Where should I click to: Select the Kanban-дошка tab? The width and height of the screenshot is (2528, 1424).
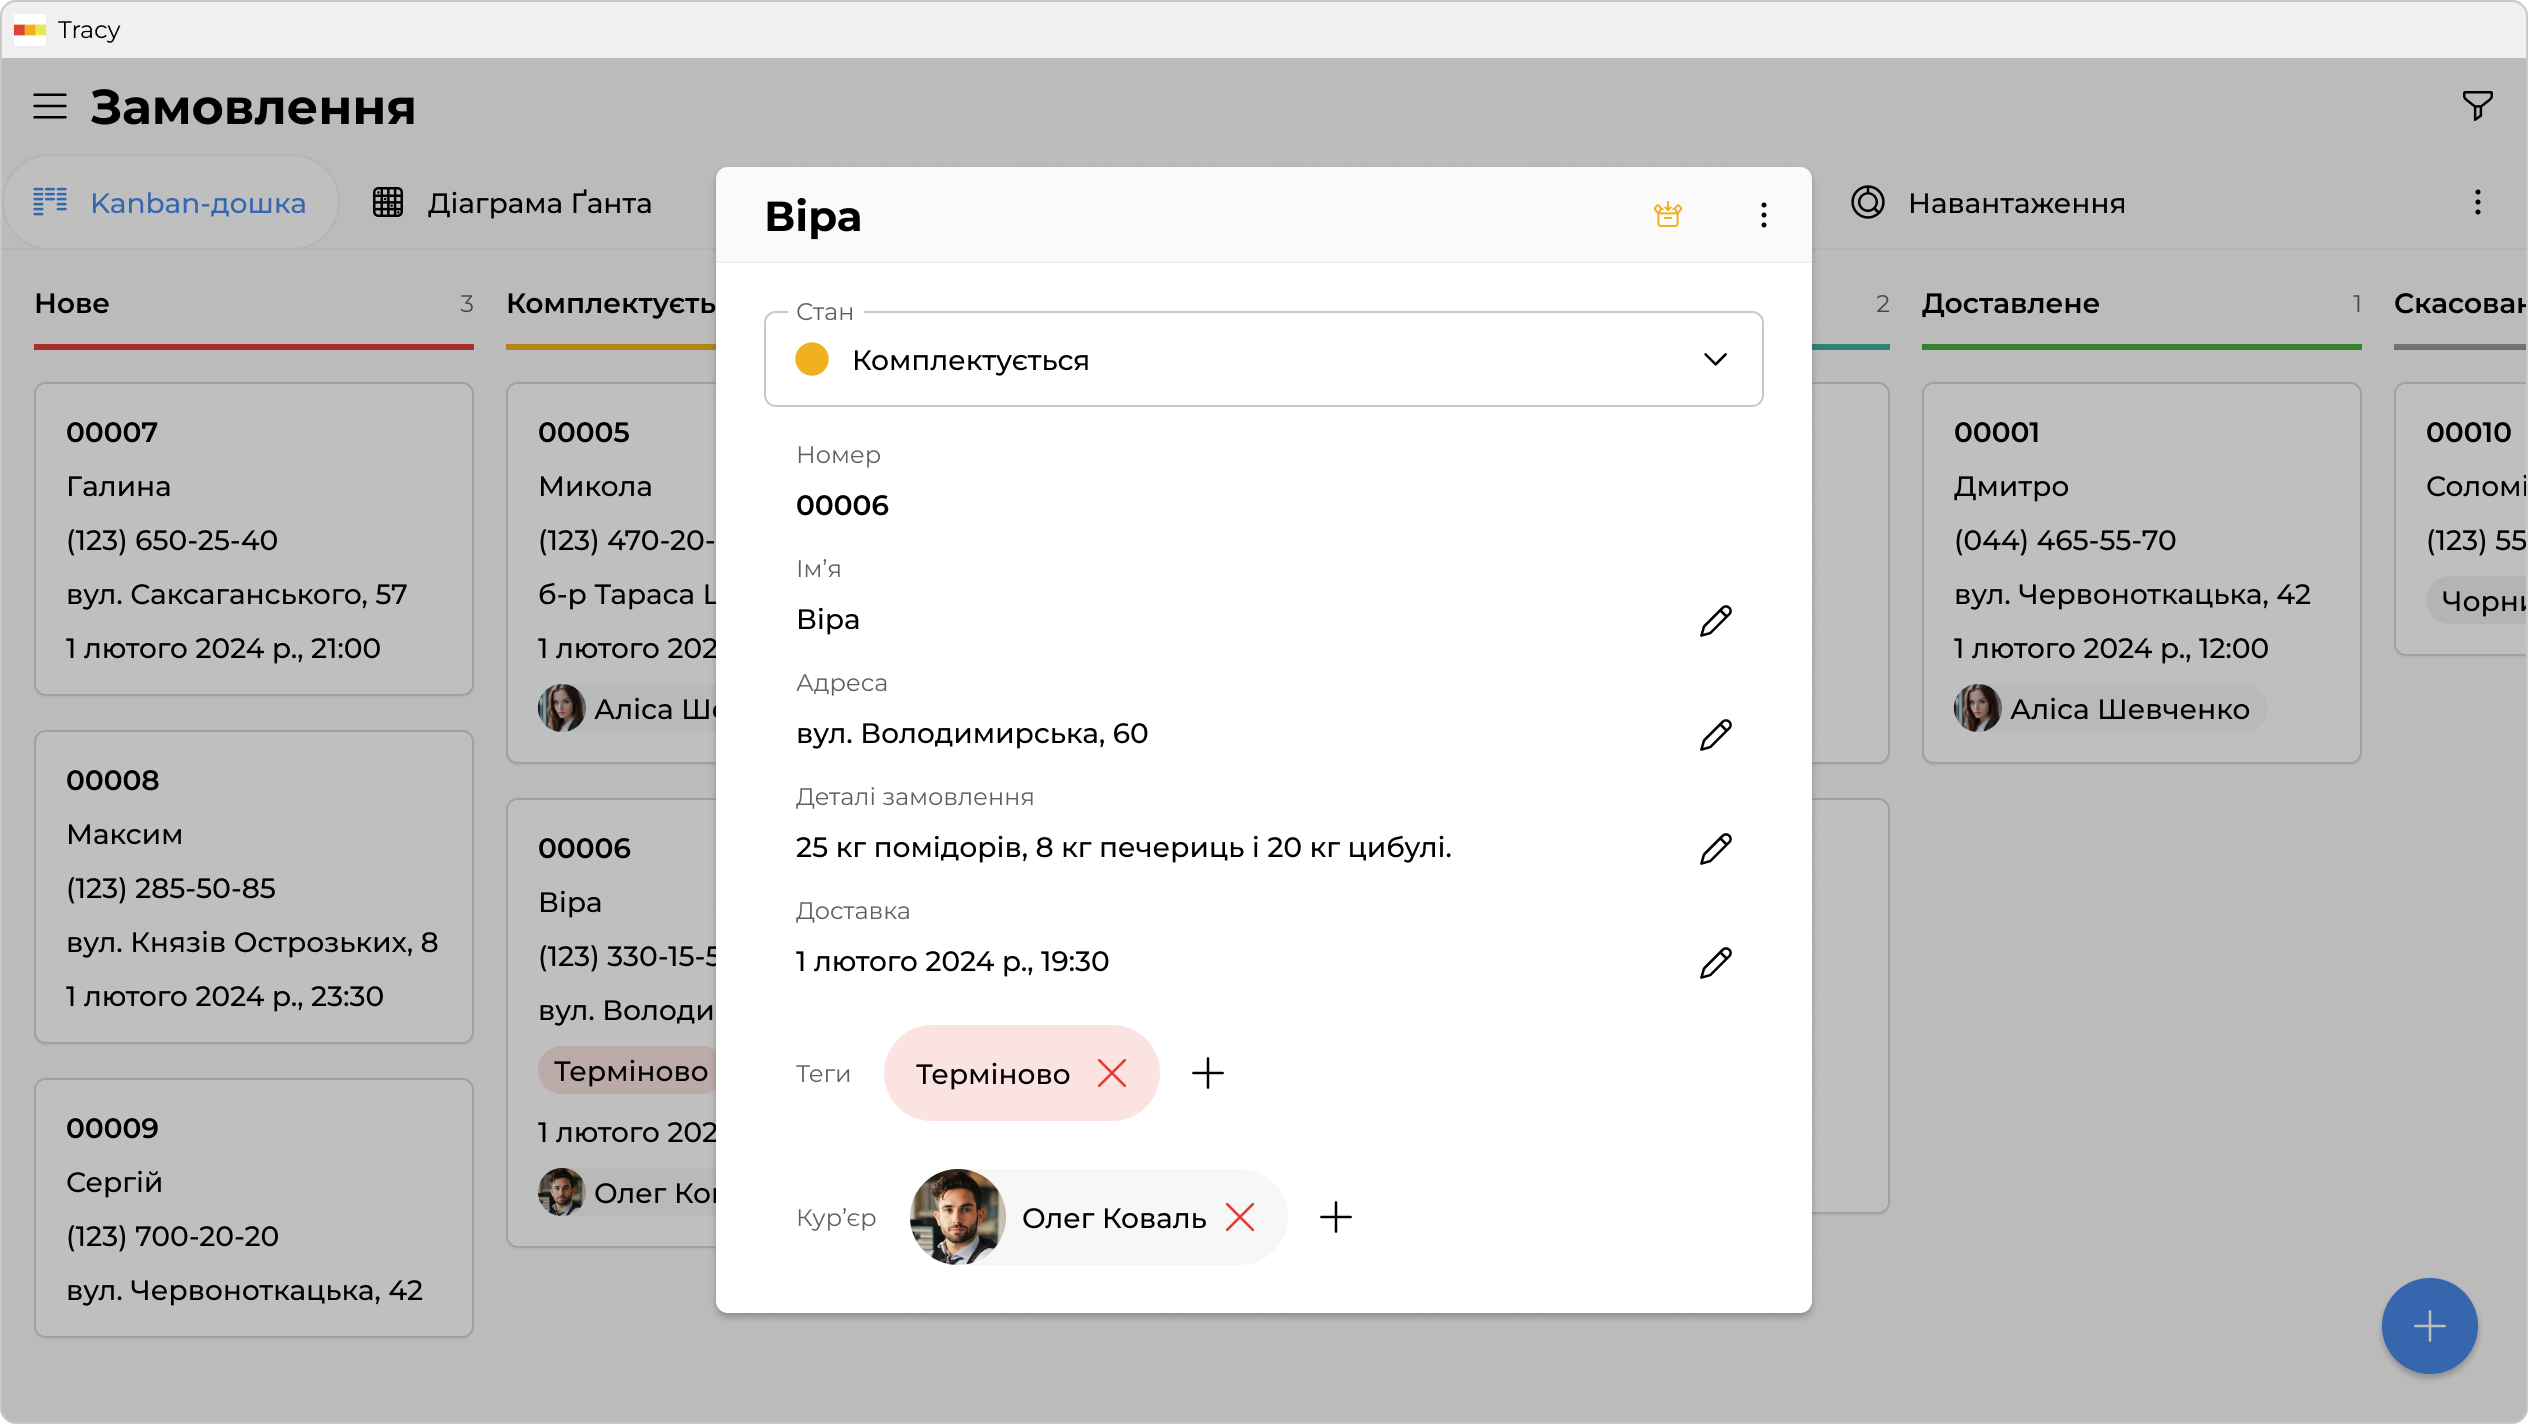(170, 203)
